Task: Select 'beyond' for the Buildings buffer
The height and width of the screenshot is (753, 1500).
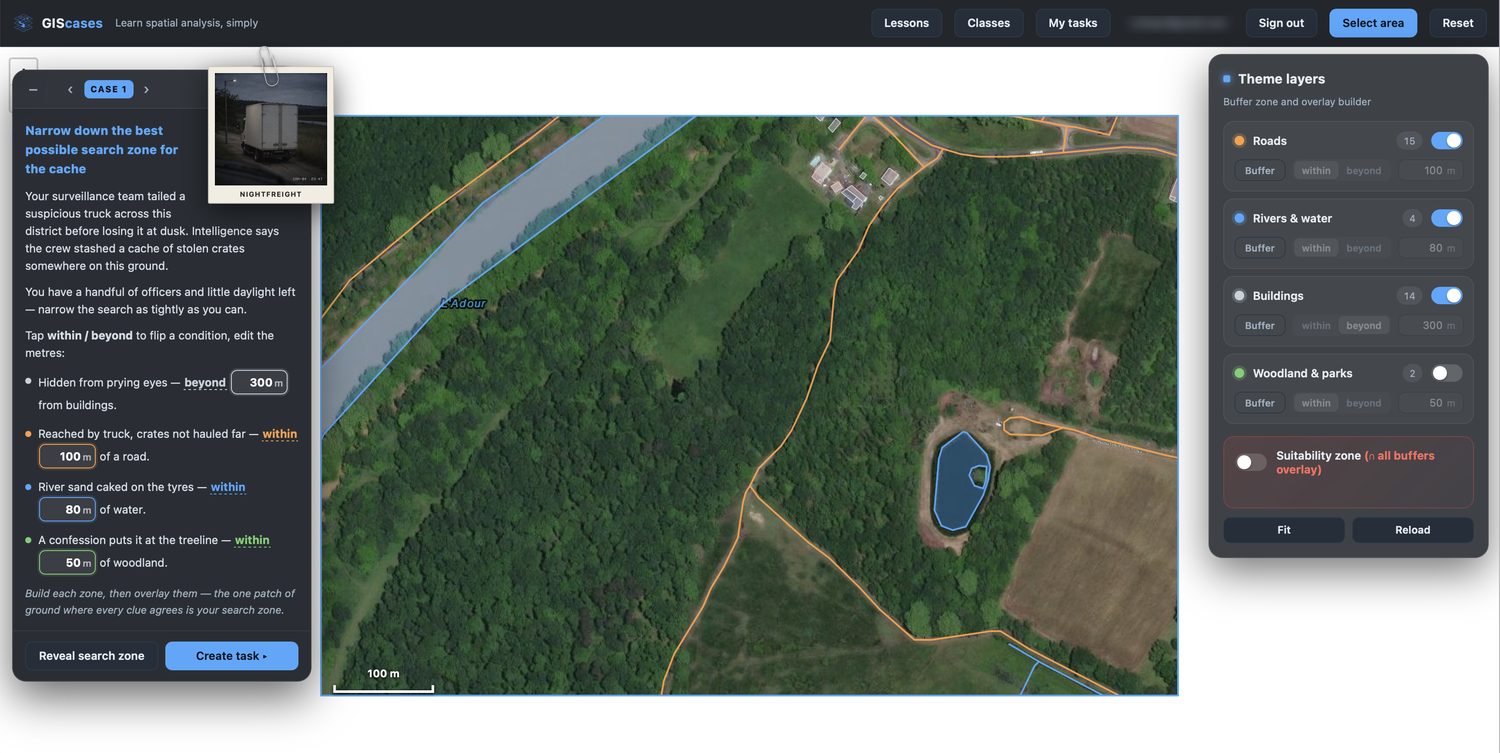Action: pyautogui.click(x=1364, y=326)
